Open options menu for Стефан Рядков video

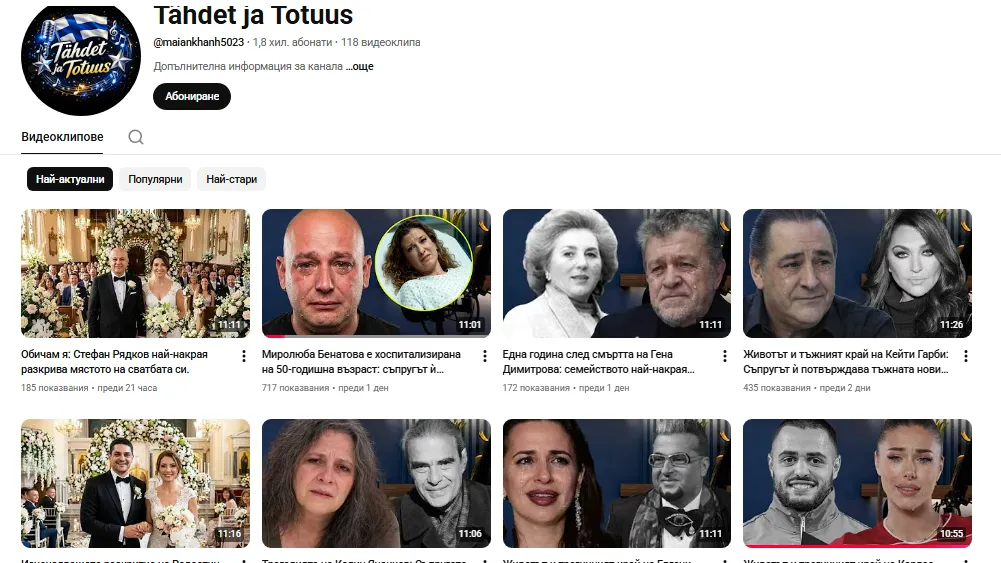tap(244, 356)
